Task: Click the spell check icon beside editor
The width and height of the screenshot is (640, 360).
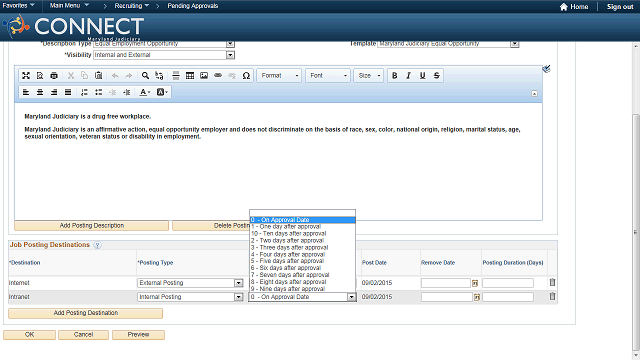Action: pyautogui.click(x=546, y=69)
